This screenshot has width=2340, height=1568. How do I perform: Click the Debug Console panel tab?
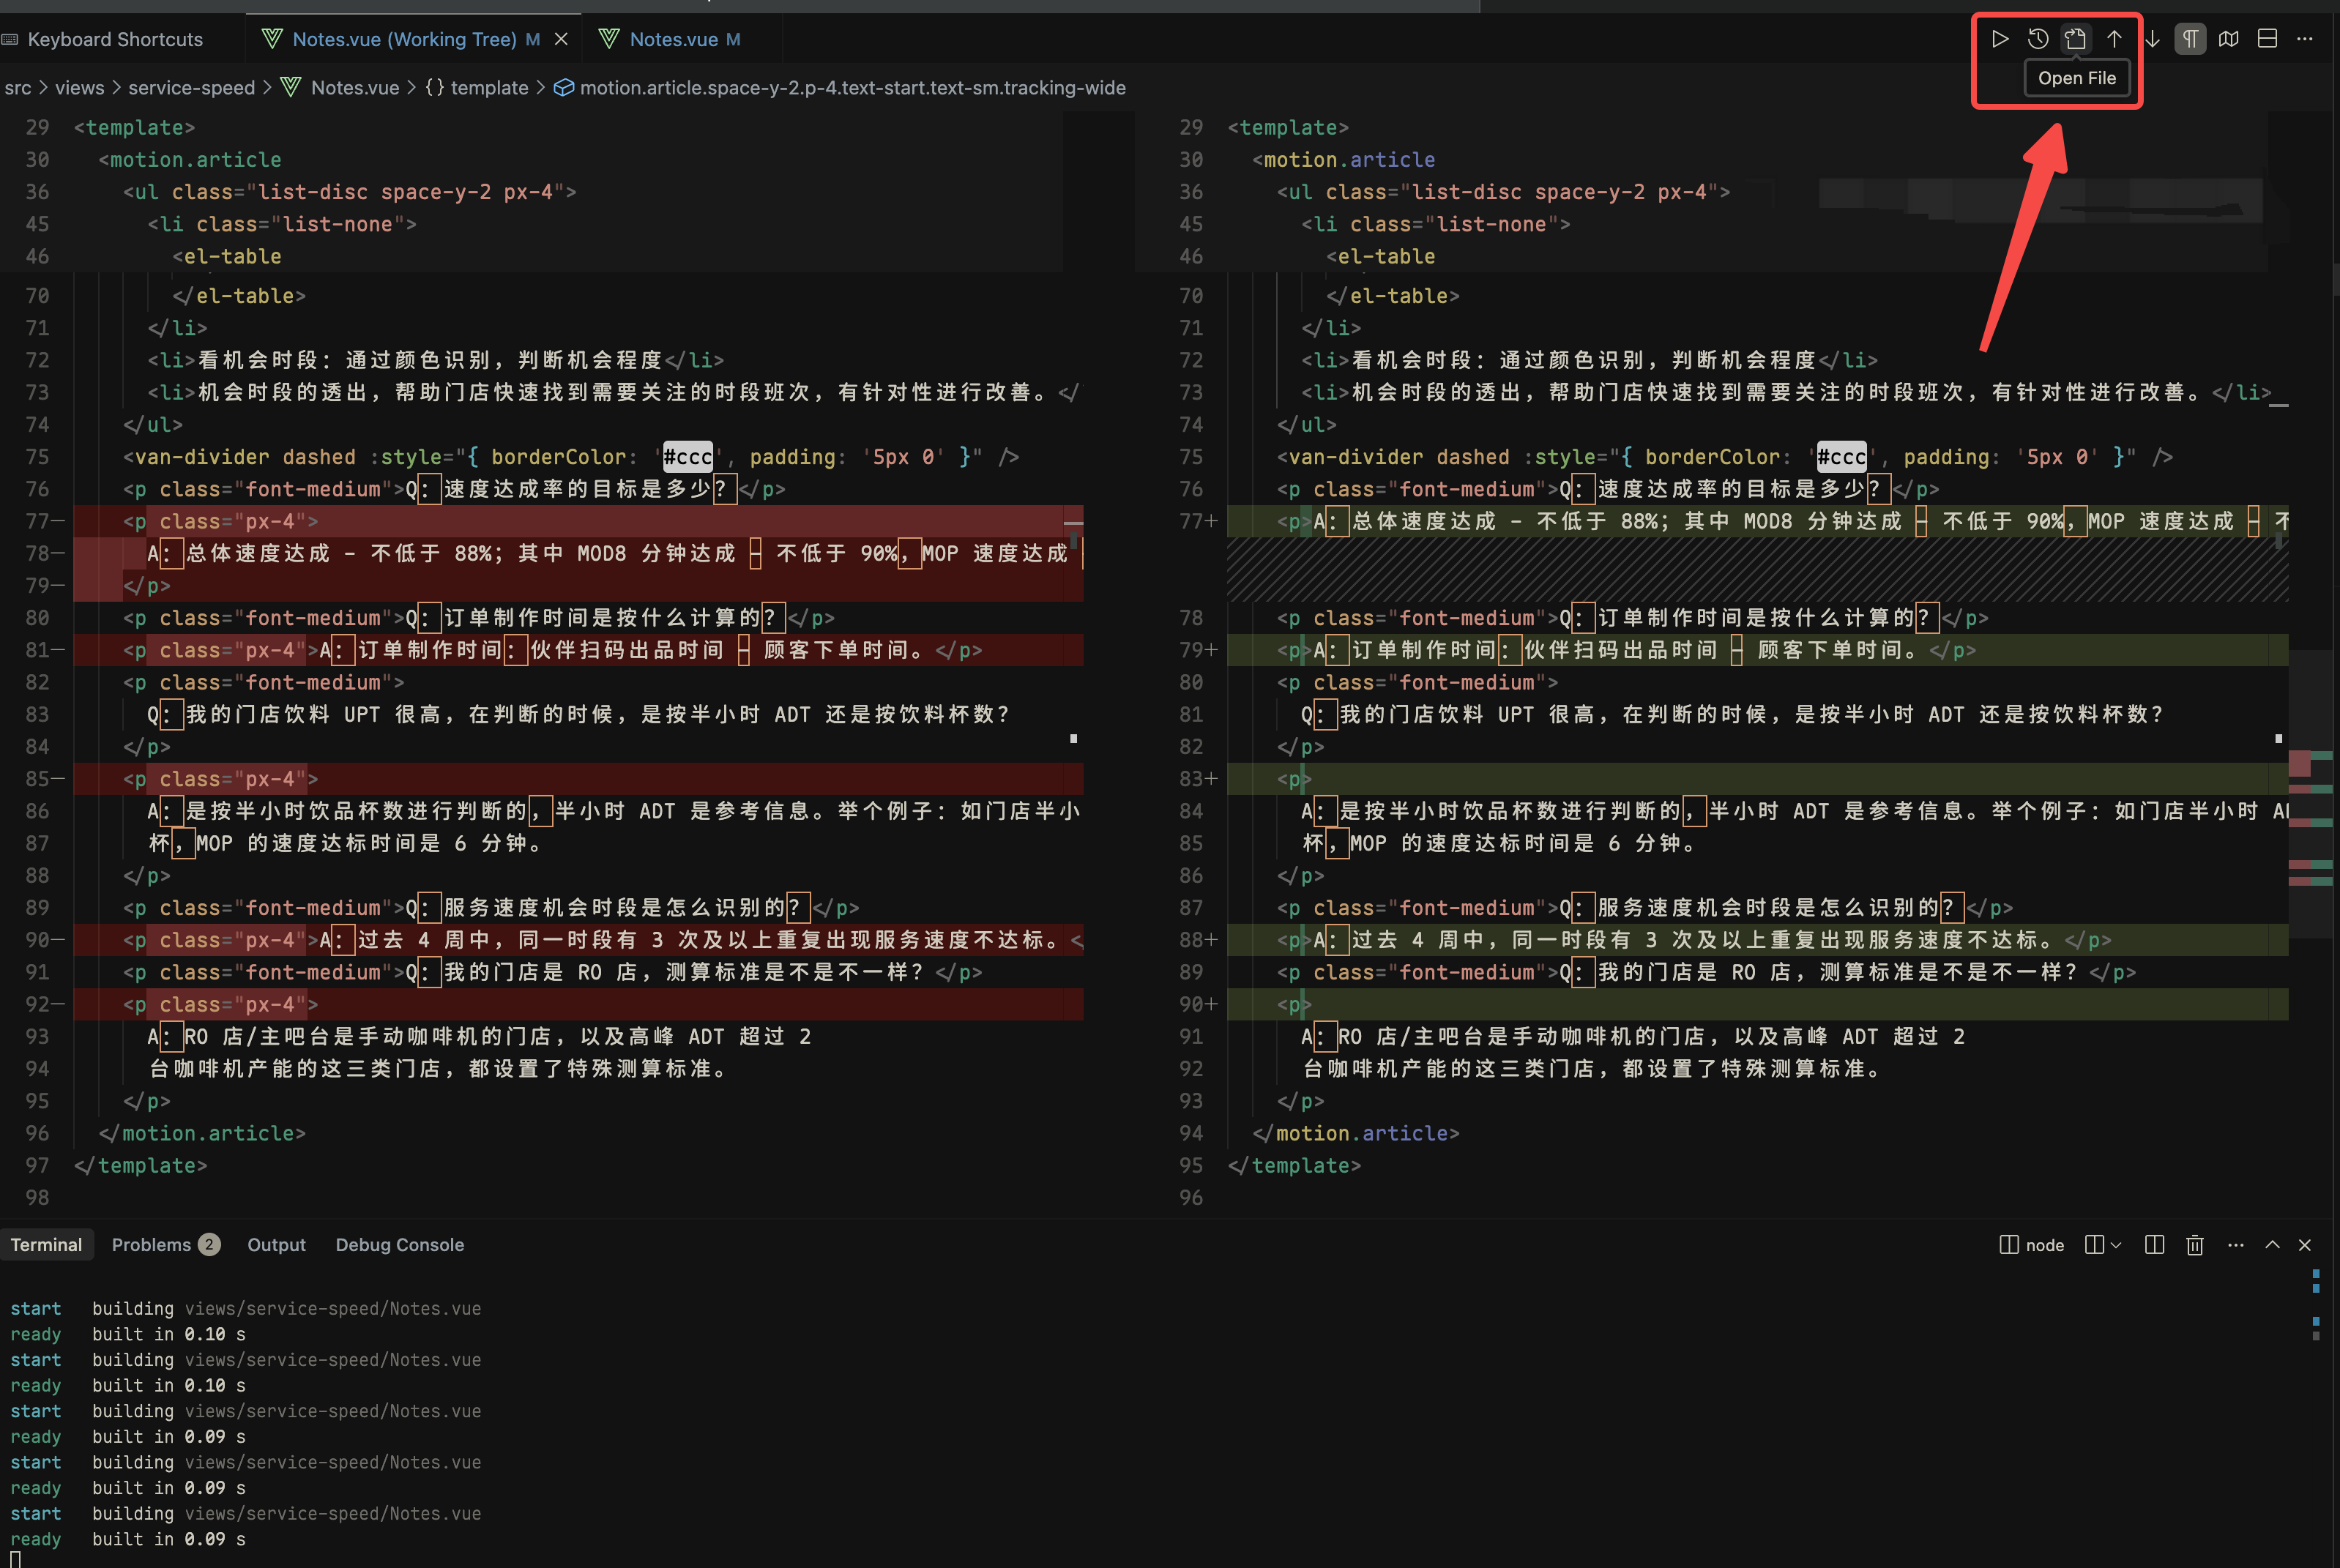pyautogui.click(x=399, y=1245)
